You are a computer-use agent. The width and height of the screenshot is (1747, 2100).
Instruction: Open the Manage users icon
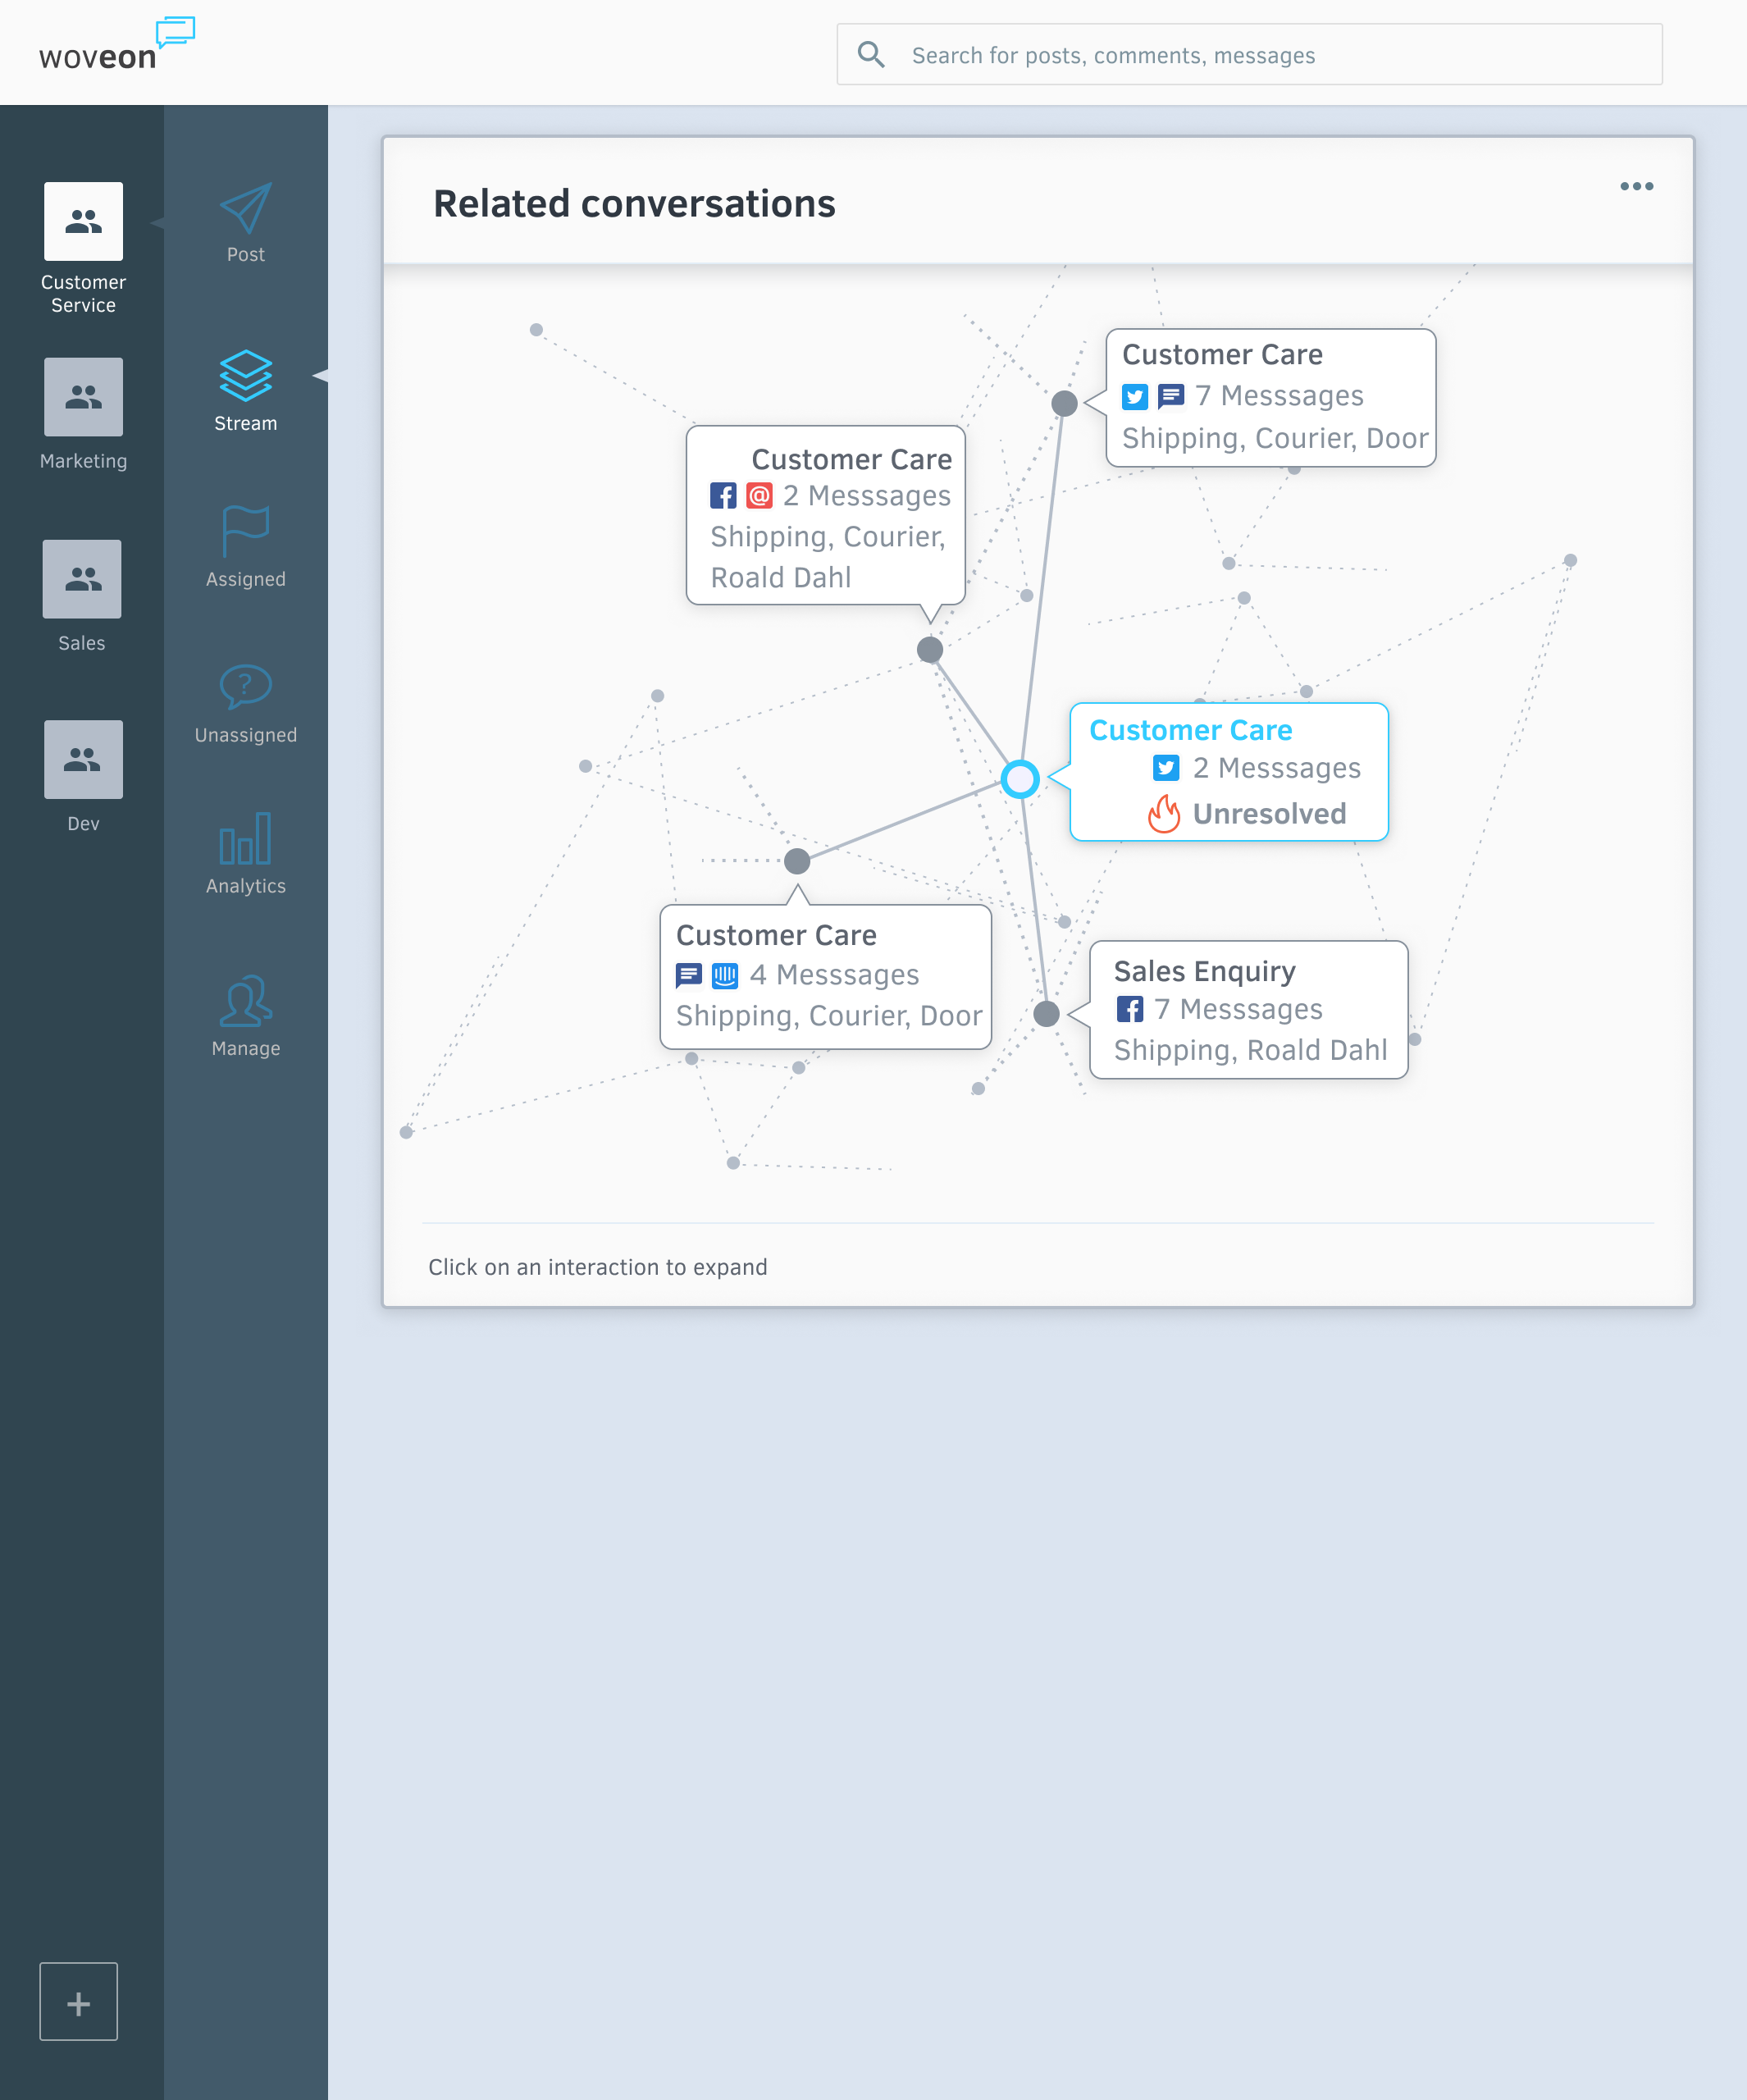[245, 1001]
